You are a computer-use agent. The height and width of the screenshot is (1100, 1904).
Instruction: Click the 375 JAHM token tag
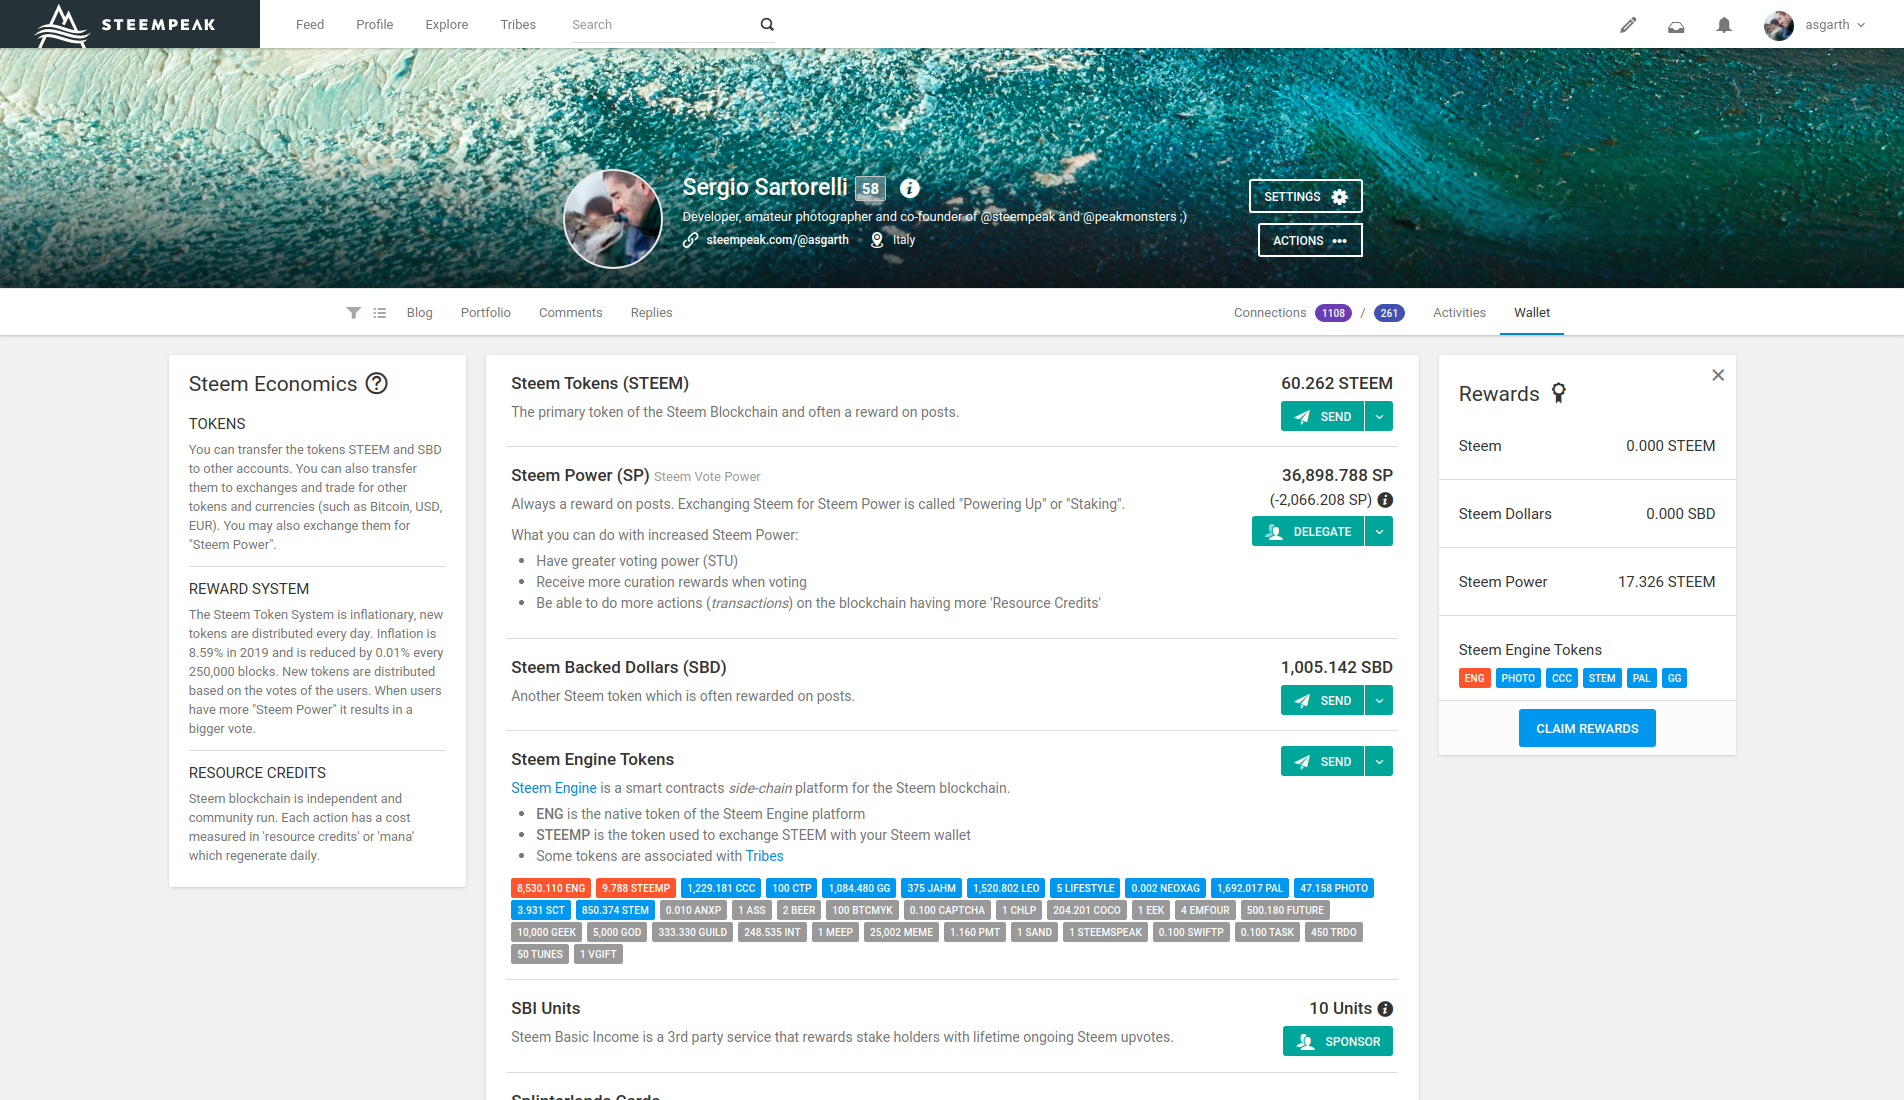(x=932, y=888)
